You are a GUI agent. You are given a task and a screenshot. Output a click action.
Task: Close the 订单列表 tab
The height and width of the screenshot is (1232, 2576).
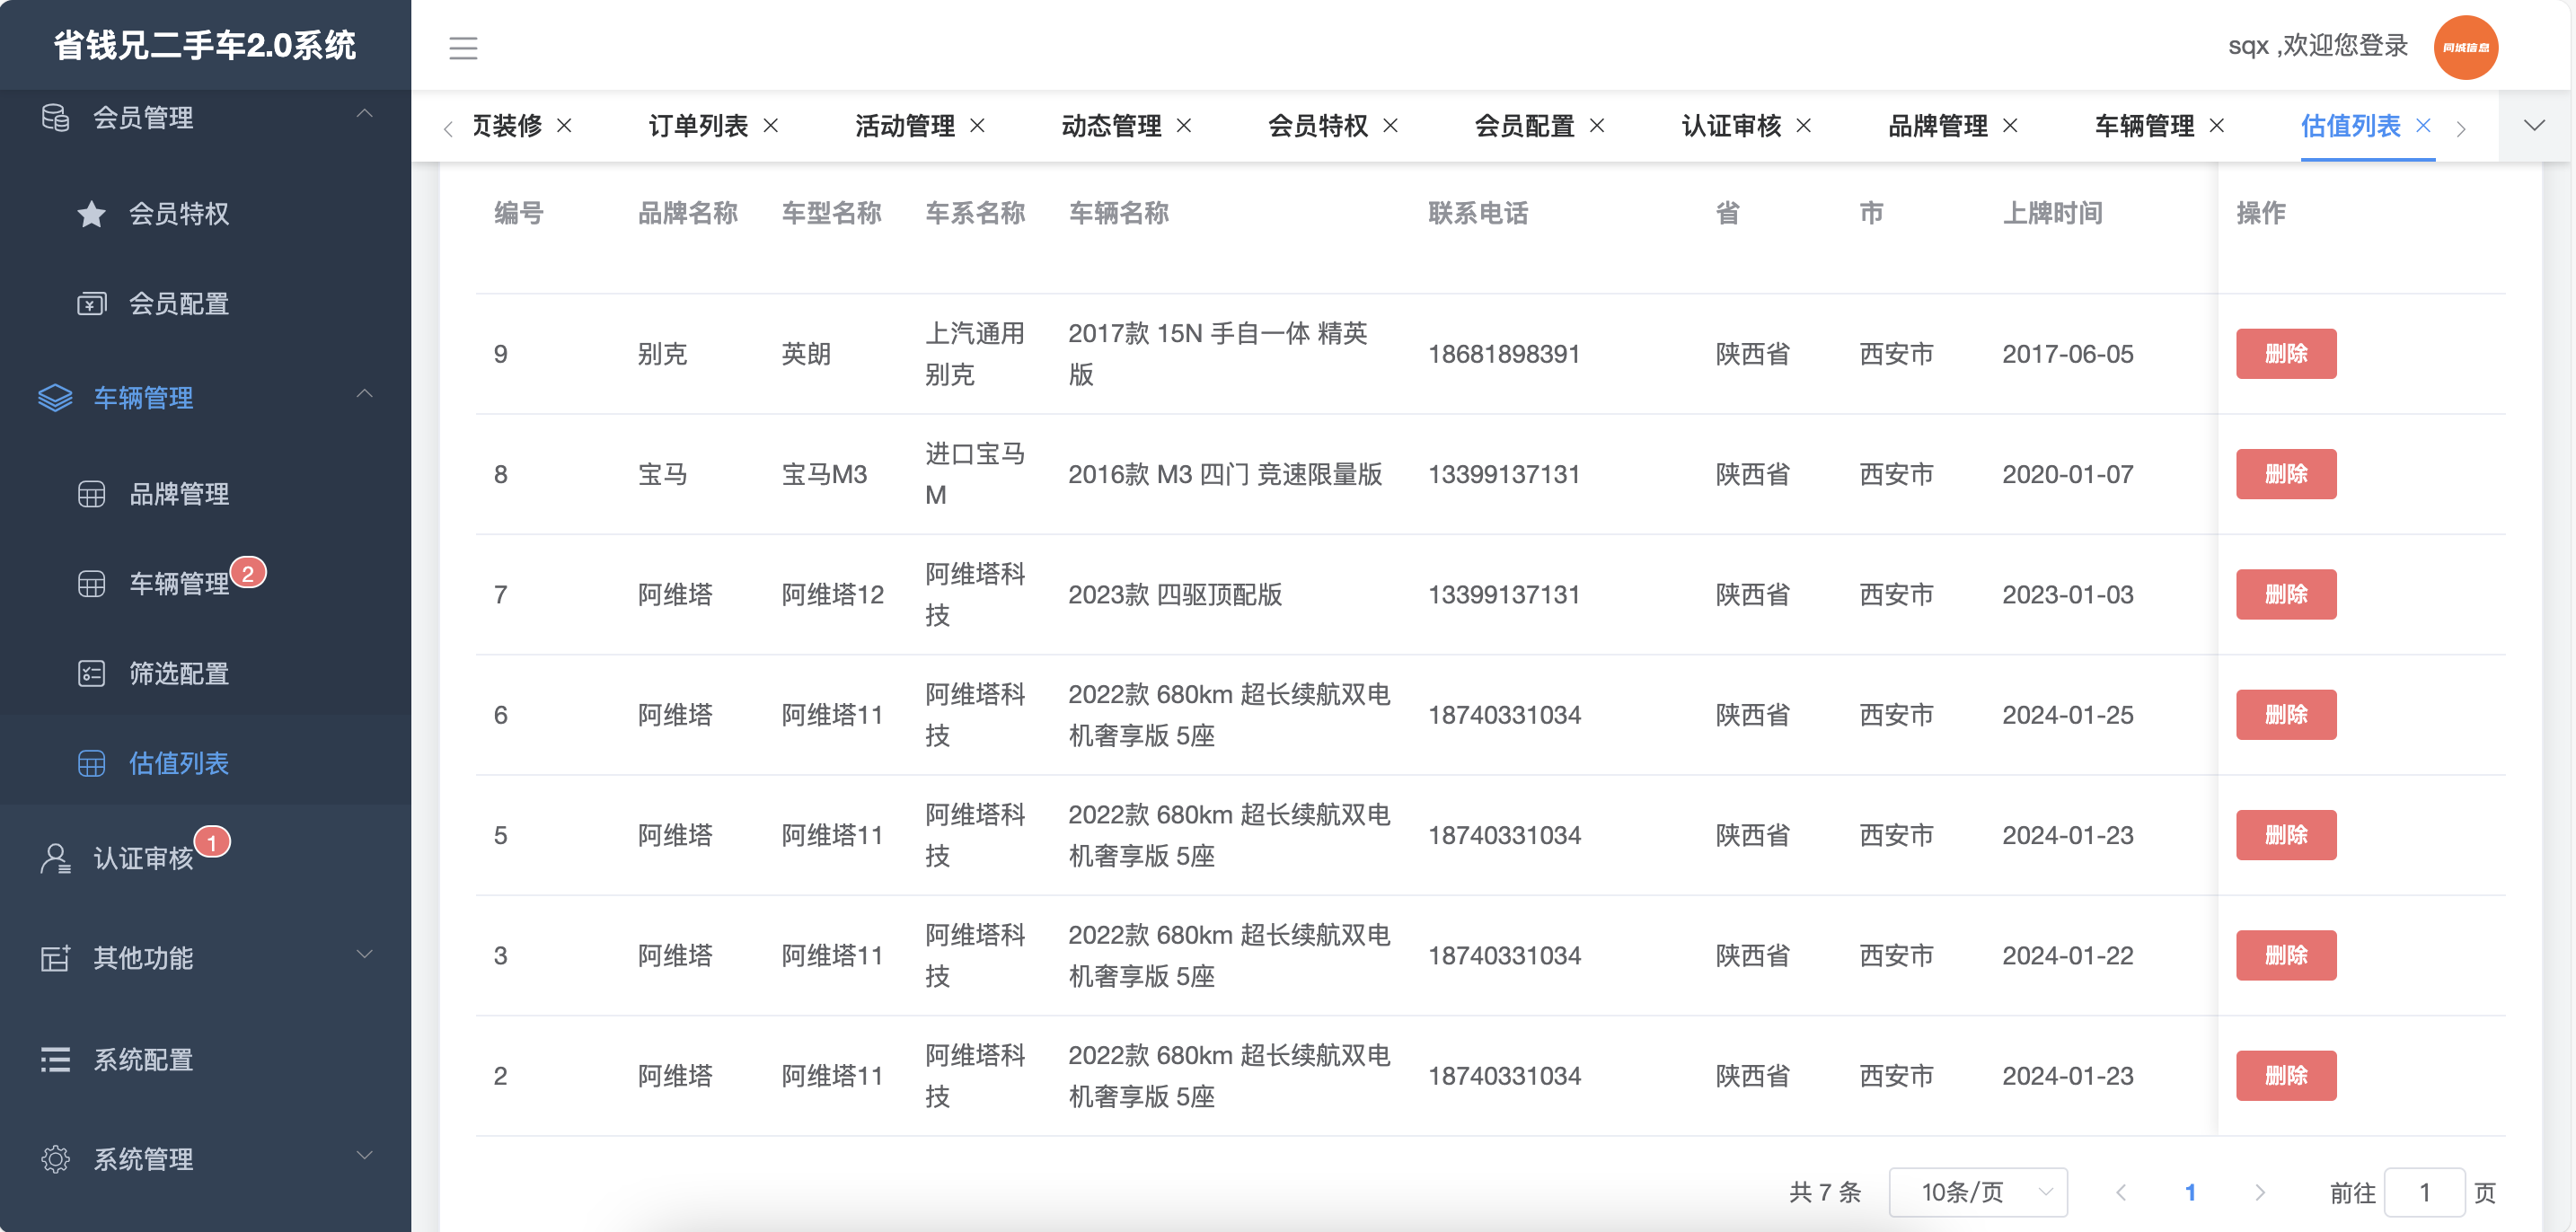coord(771,125)
